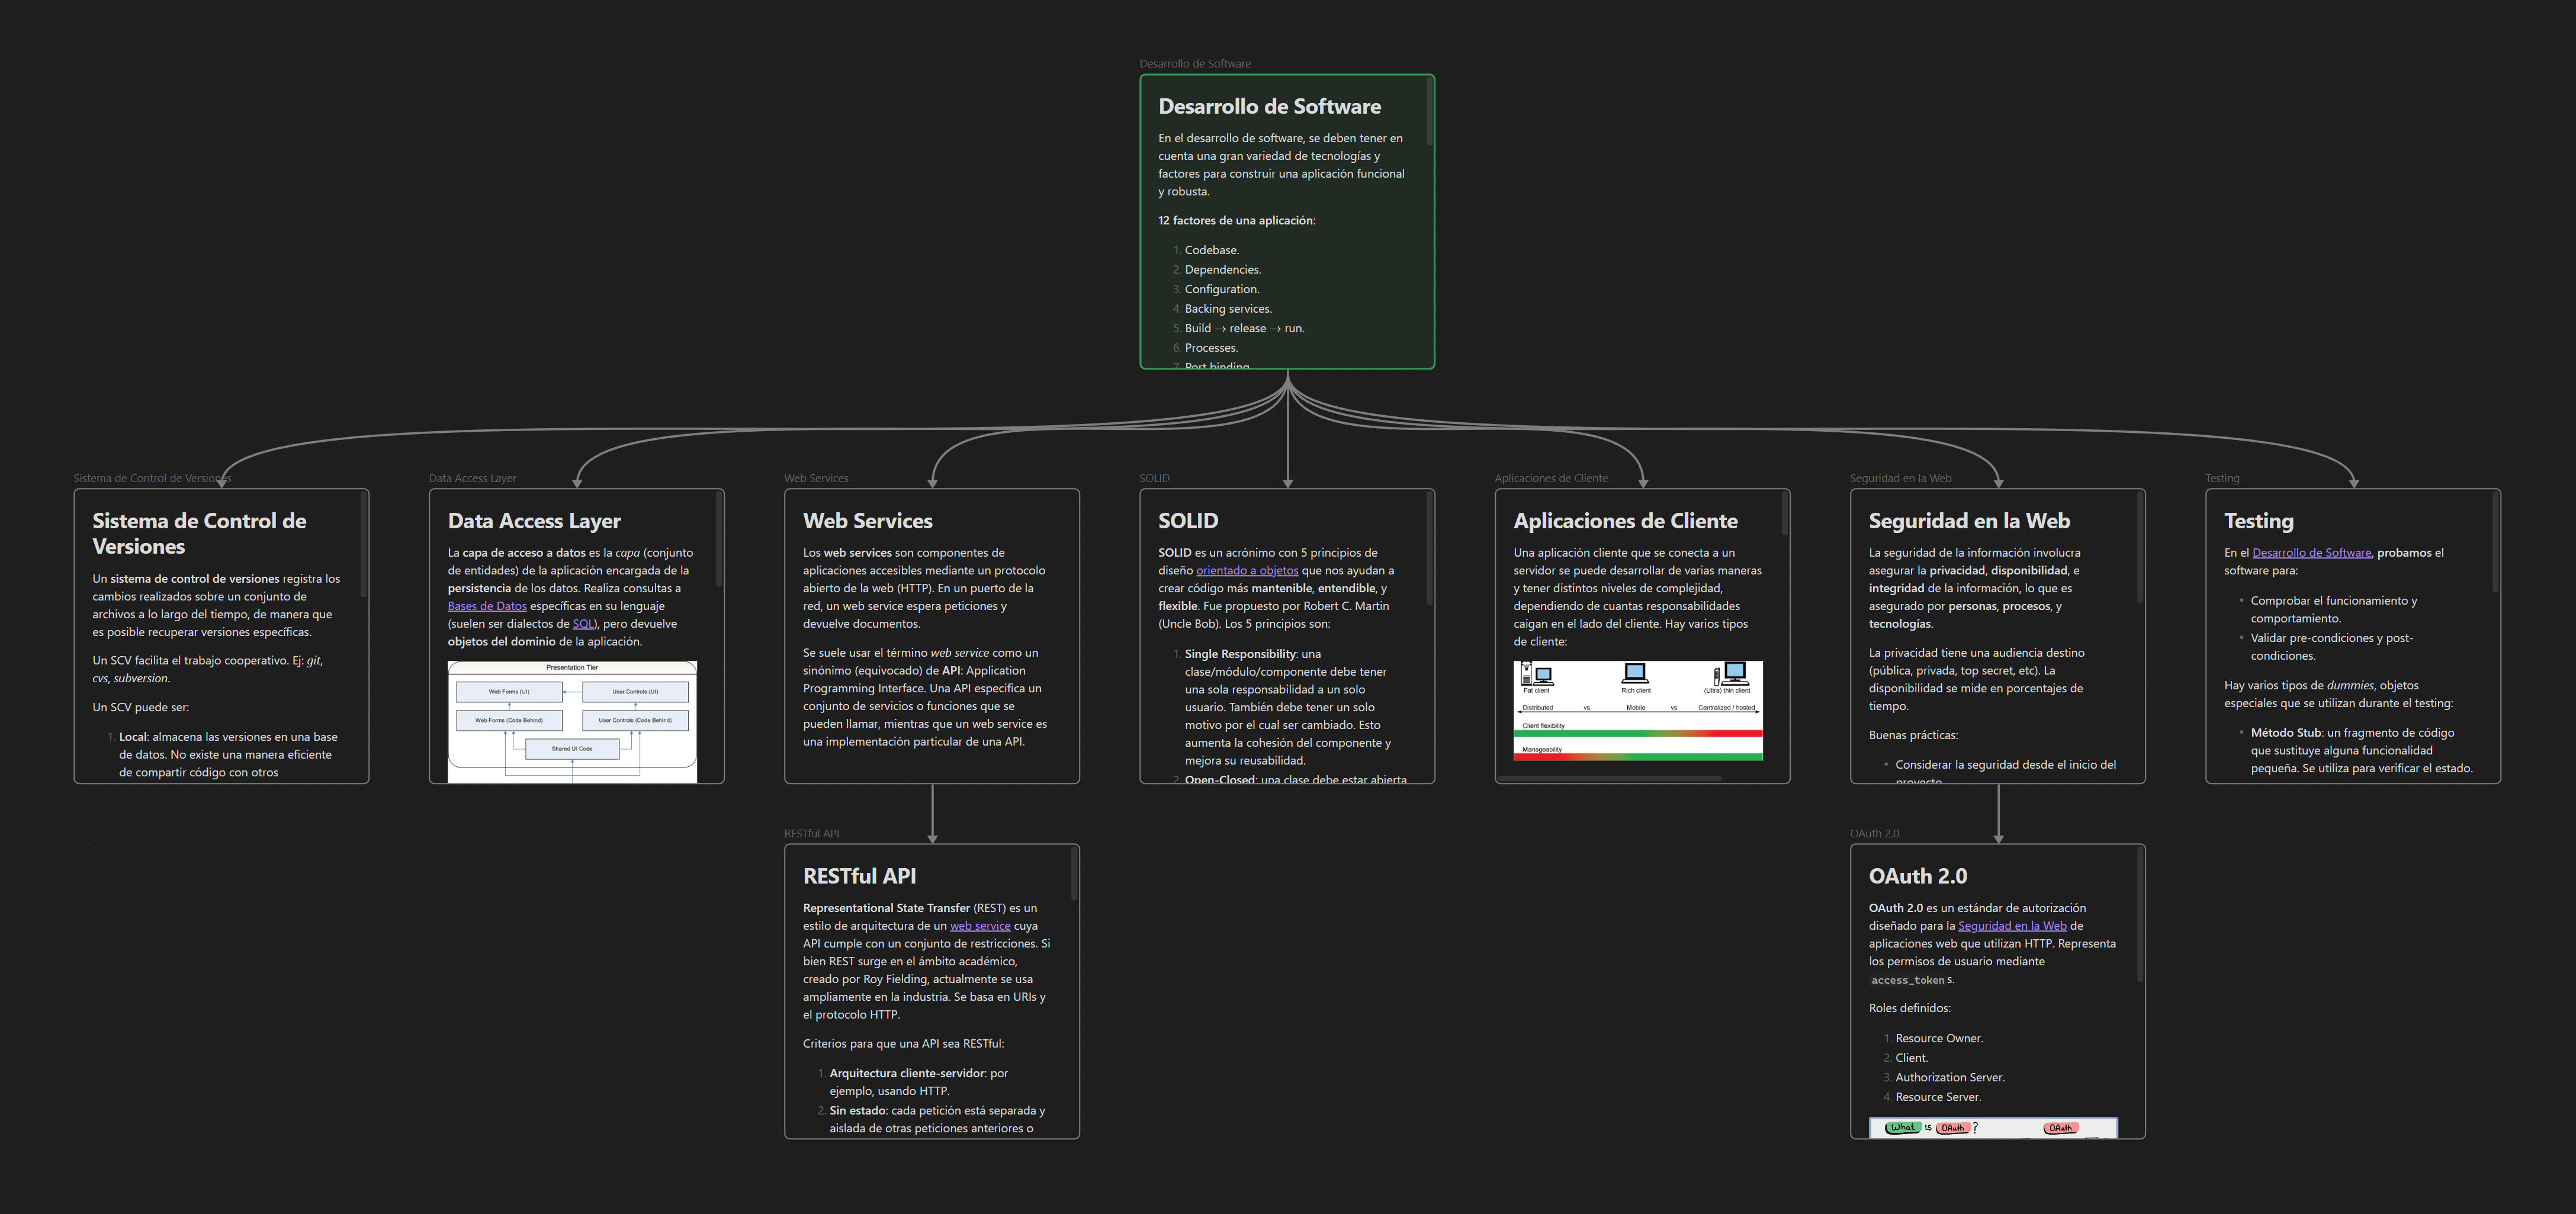Click the SOLID card's vertical scrollbar
This screenshot has width=2576, height=1214.
click(x=1429, y=549)
